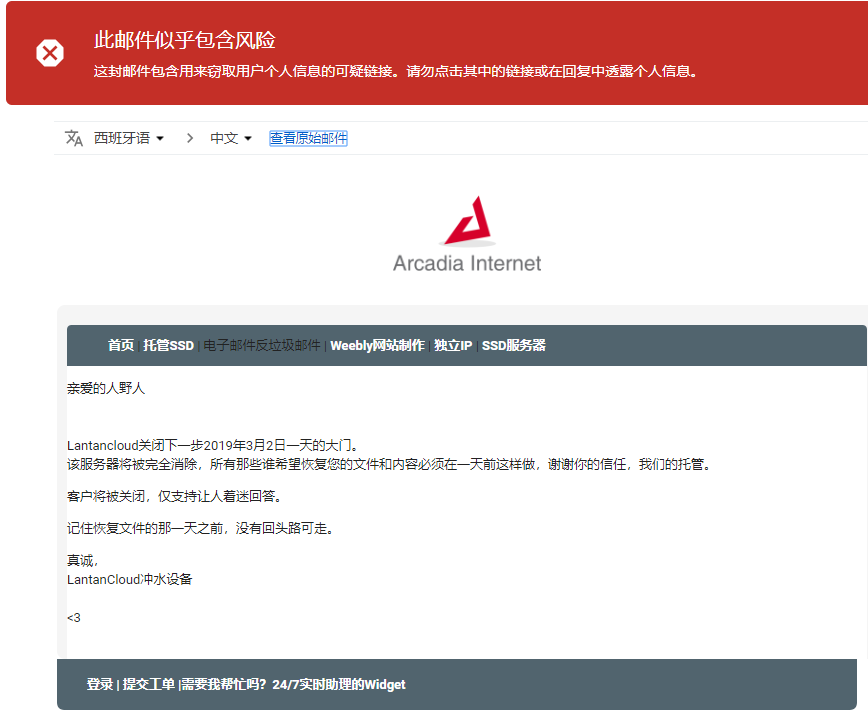
Task: Click the sentence 客户将被关闭,仅支持让人着迷回答
Action: coord(176,496)
